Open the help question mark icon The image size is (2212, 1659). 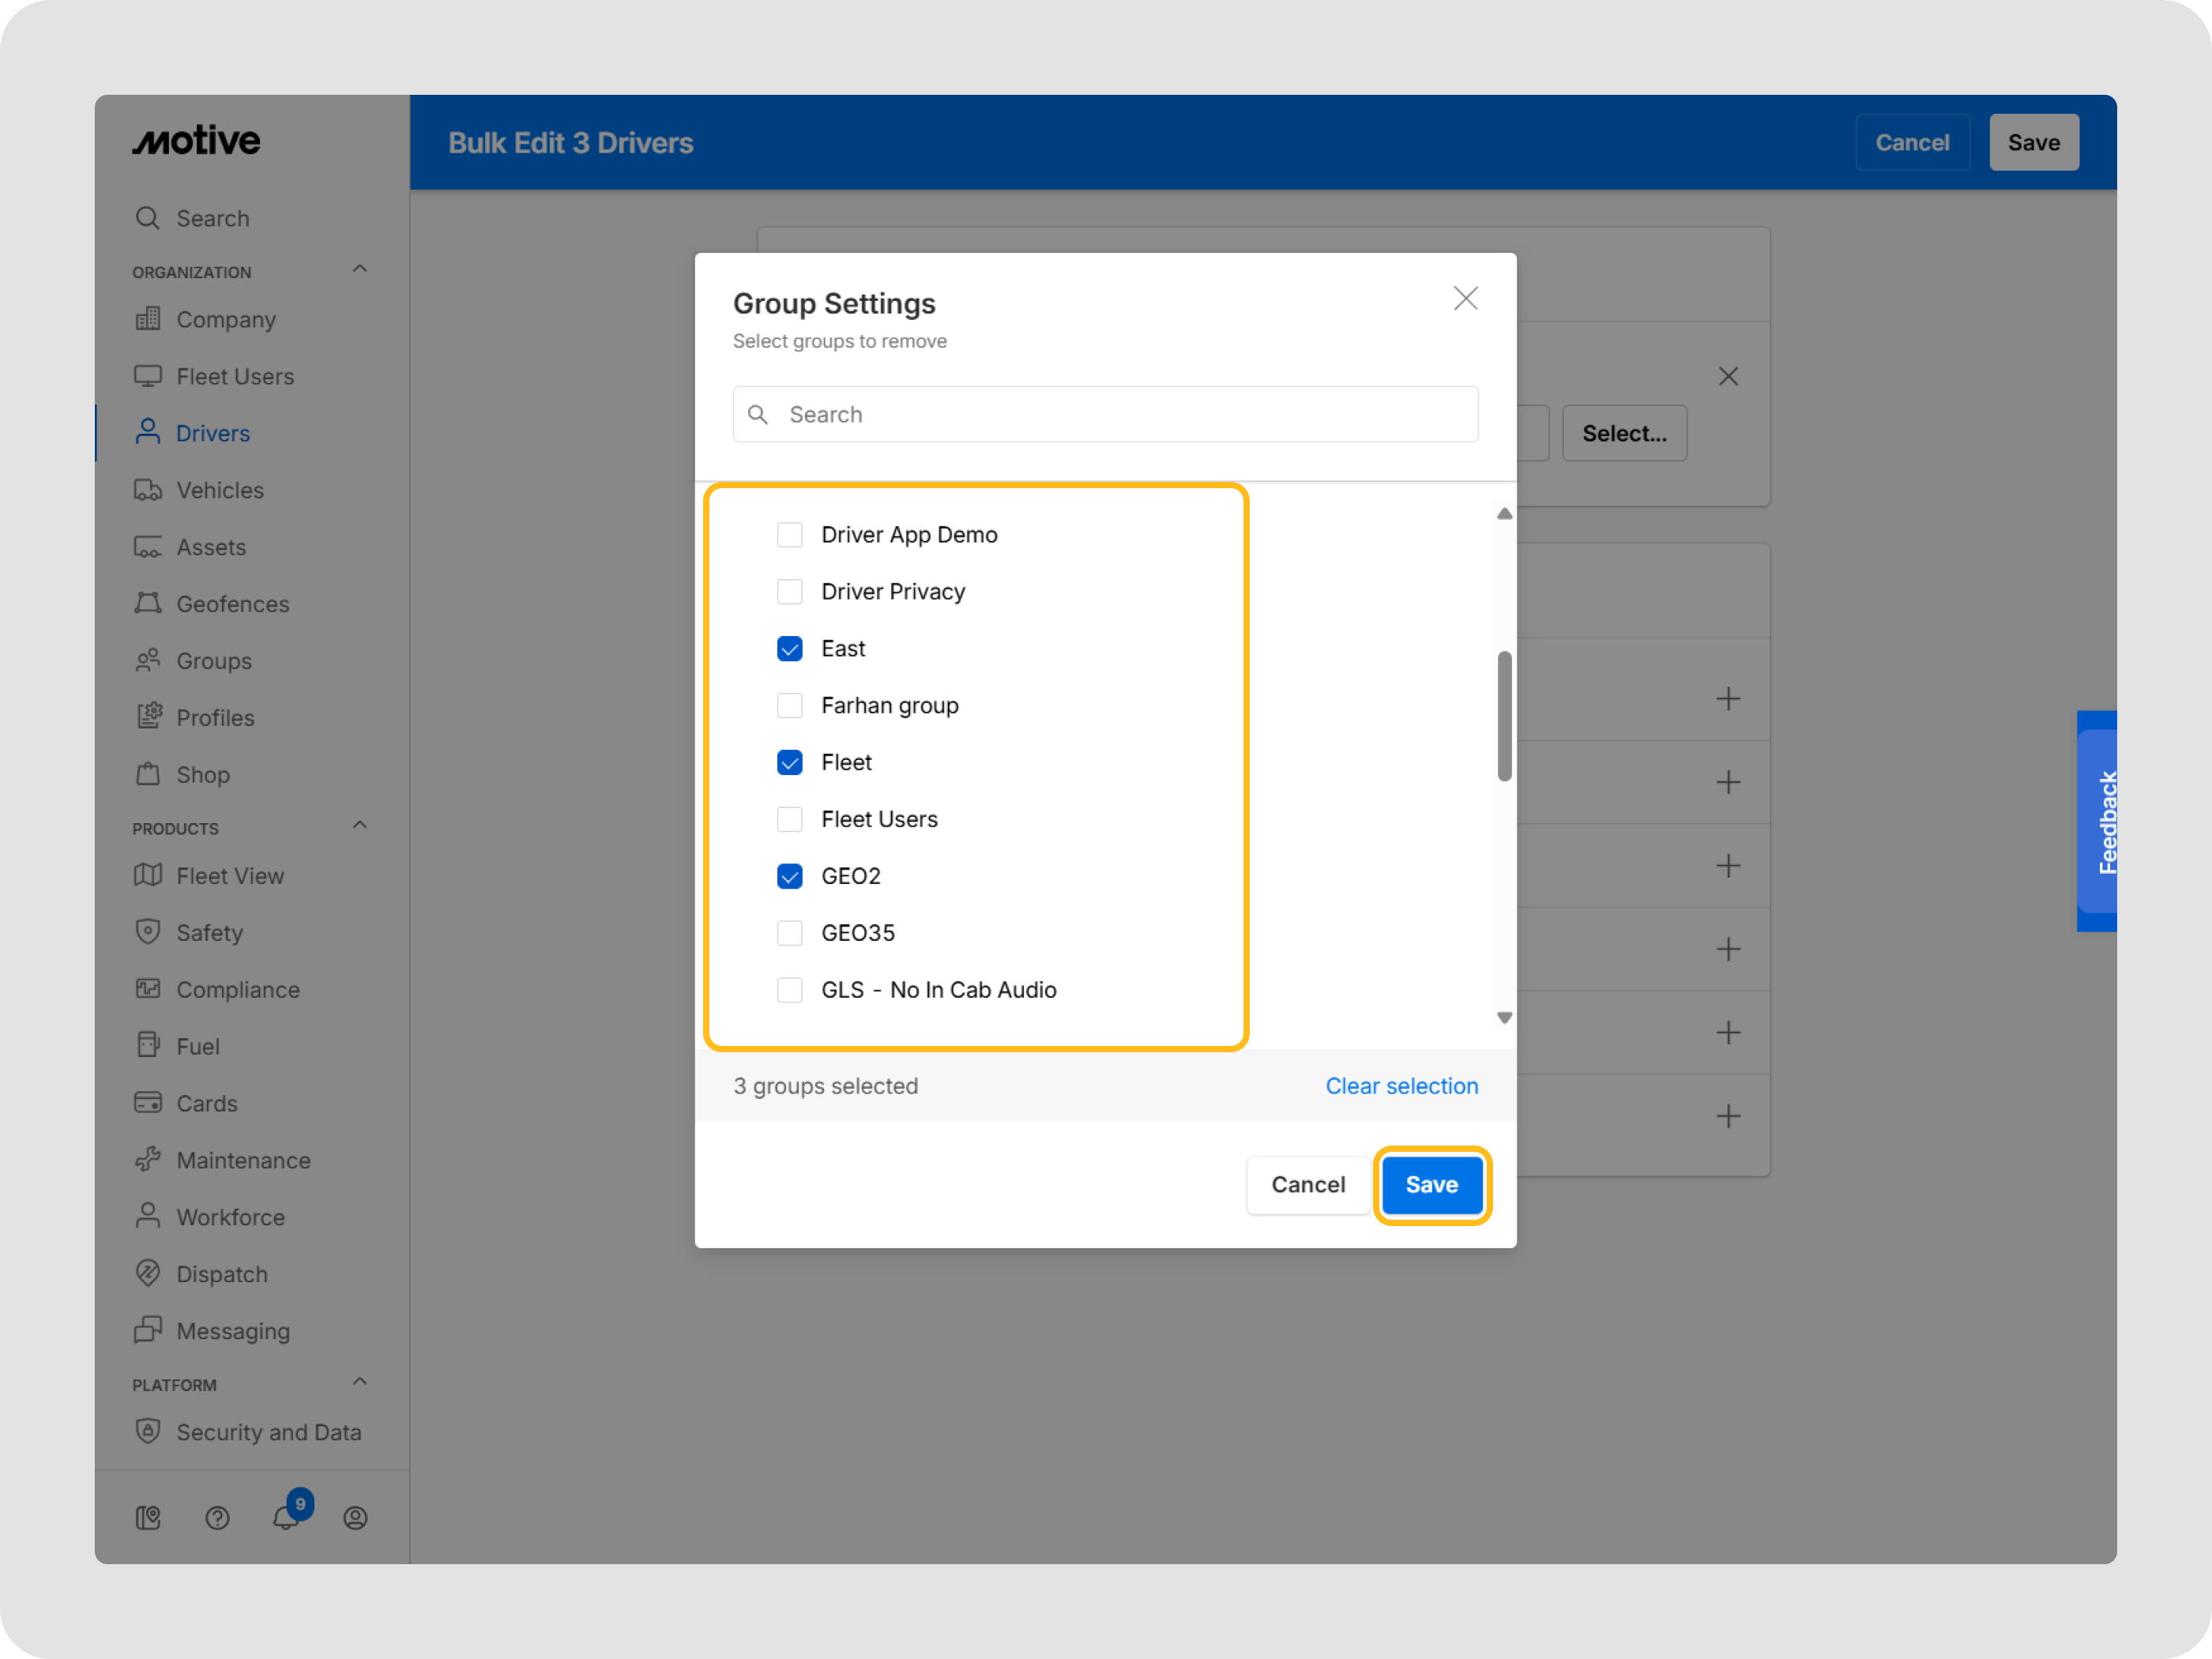click(217, 1518)
